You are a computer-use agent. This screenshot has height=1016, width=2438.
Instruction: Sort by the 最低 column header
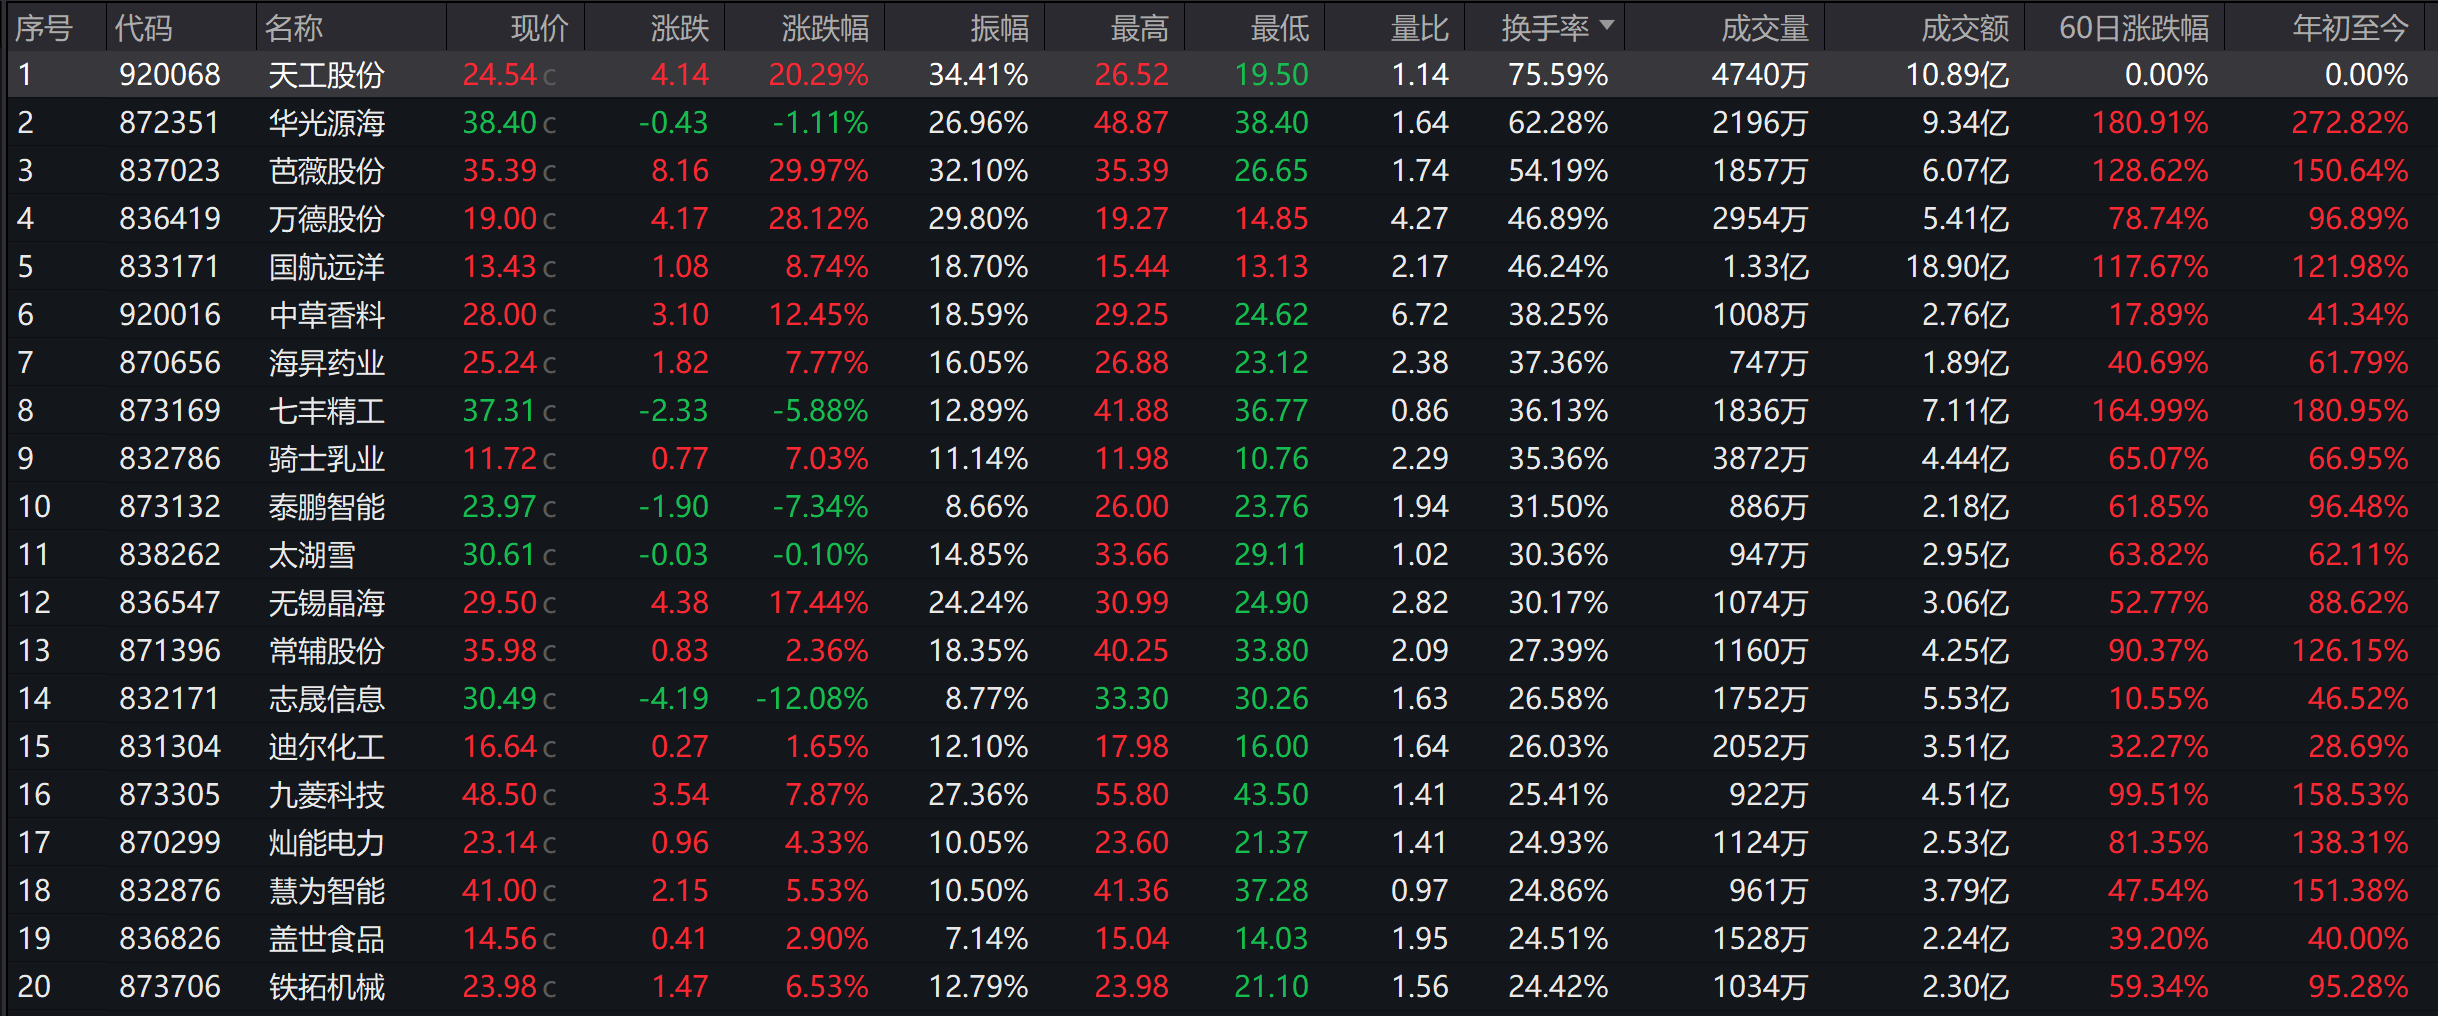1279,28
